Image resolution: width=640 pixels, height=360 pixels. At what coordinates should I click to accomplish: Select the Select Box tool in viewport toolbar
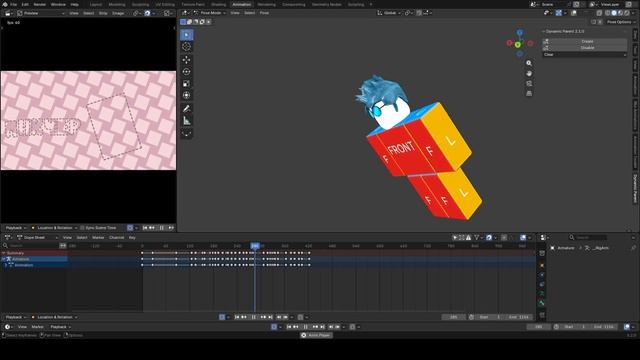(187, 35)
